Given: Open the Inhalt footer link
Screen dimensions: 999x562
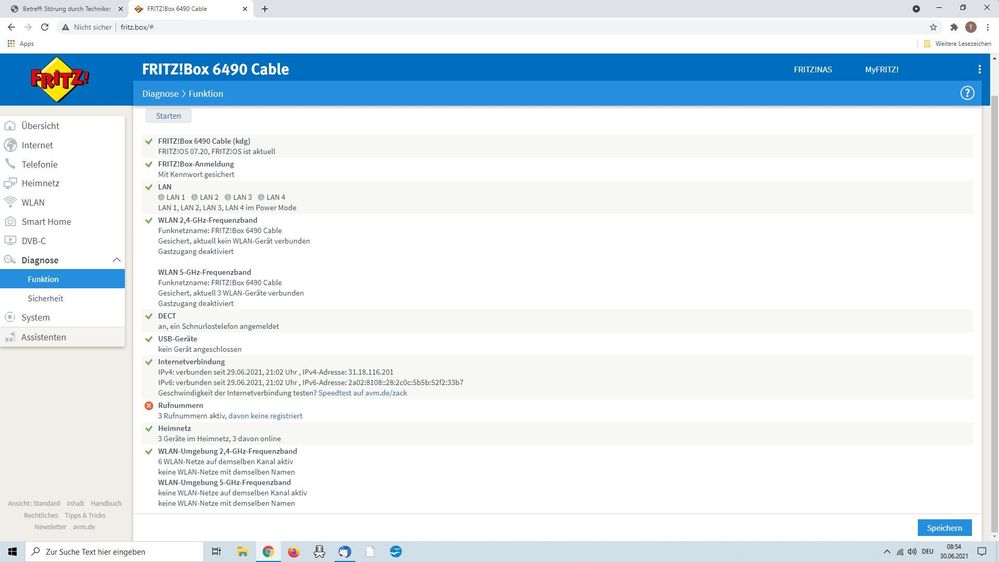Looking at the screenshot, I should tap(75, 503).
